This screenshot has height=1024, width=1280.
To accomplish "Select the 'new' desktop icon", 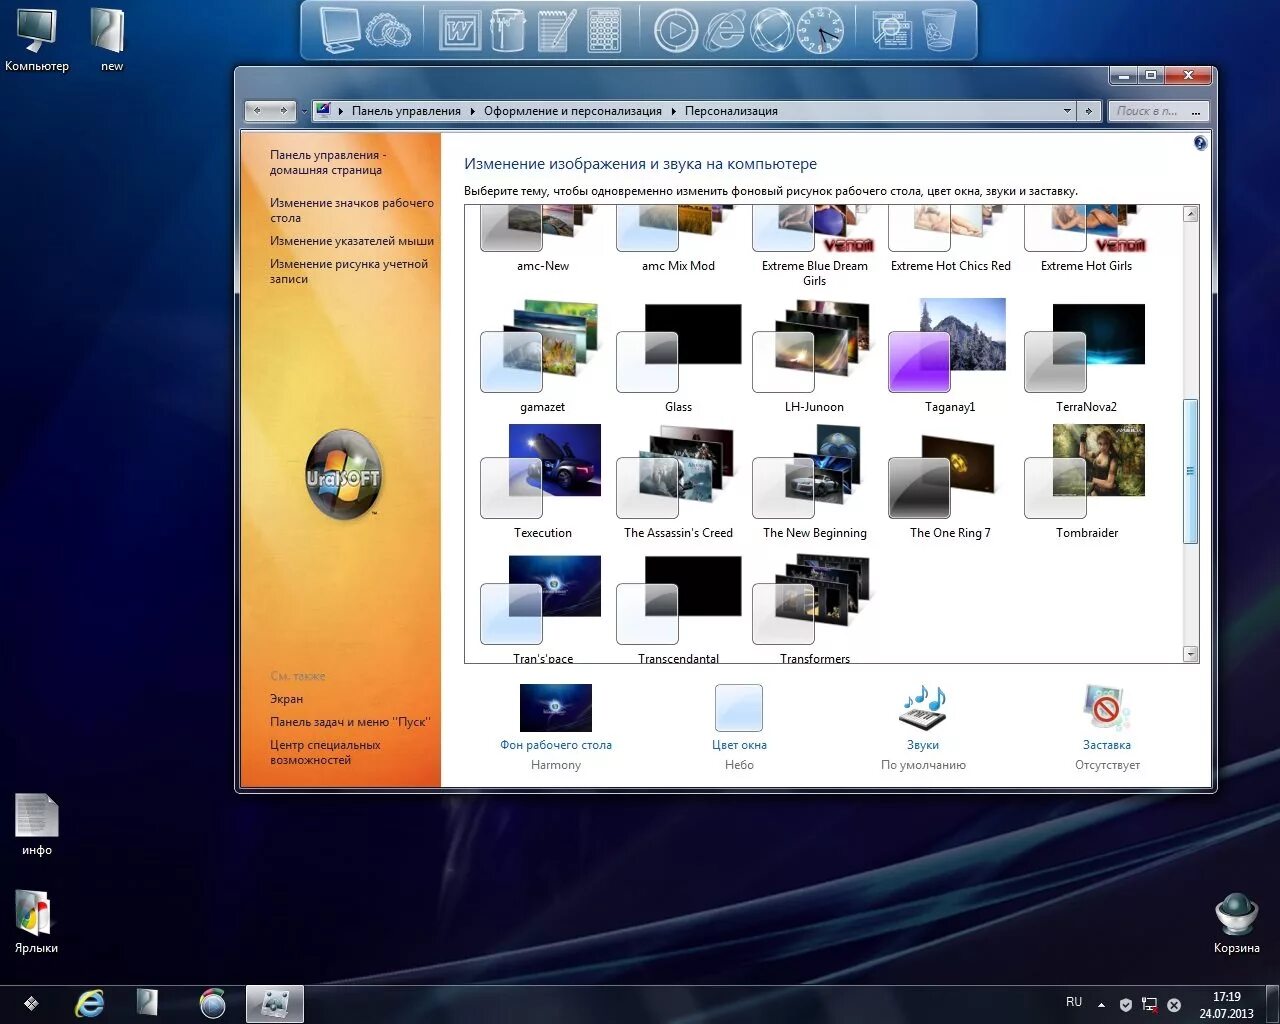I will pos(111,40).
